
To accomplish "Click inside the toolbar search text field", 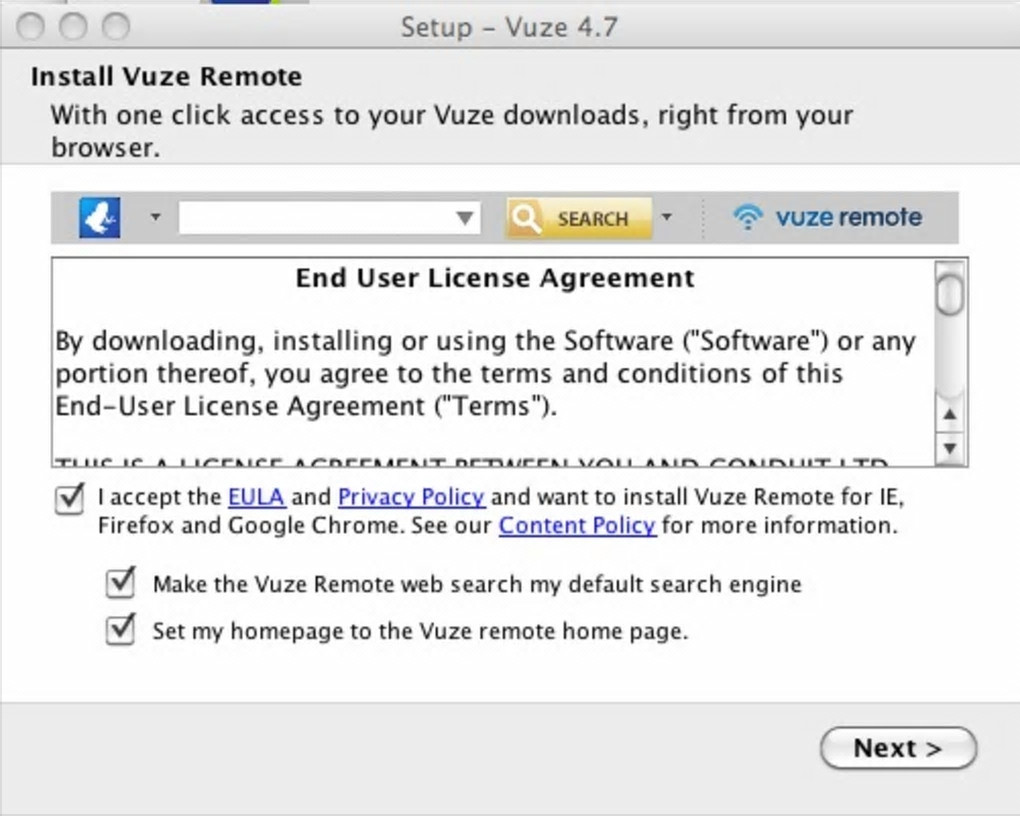I will pos(315,217).
